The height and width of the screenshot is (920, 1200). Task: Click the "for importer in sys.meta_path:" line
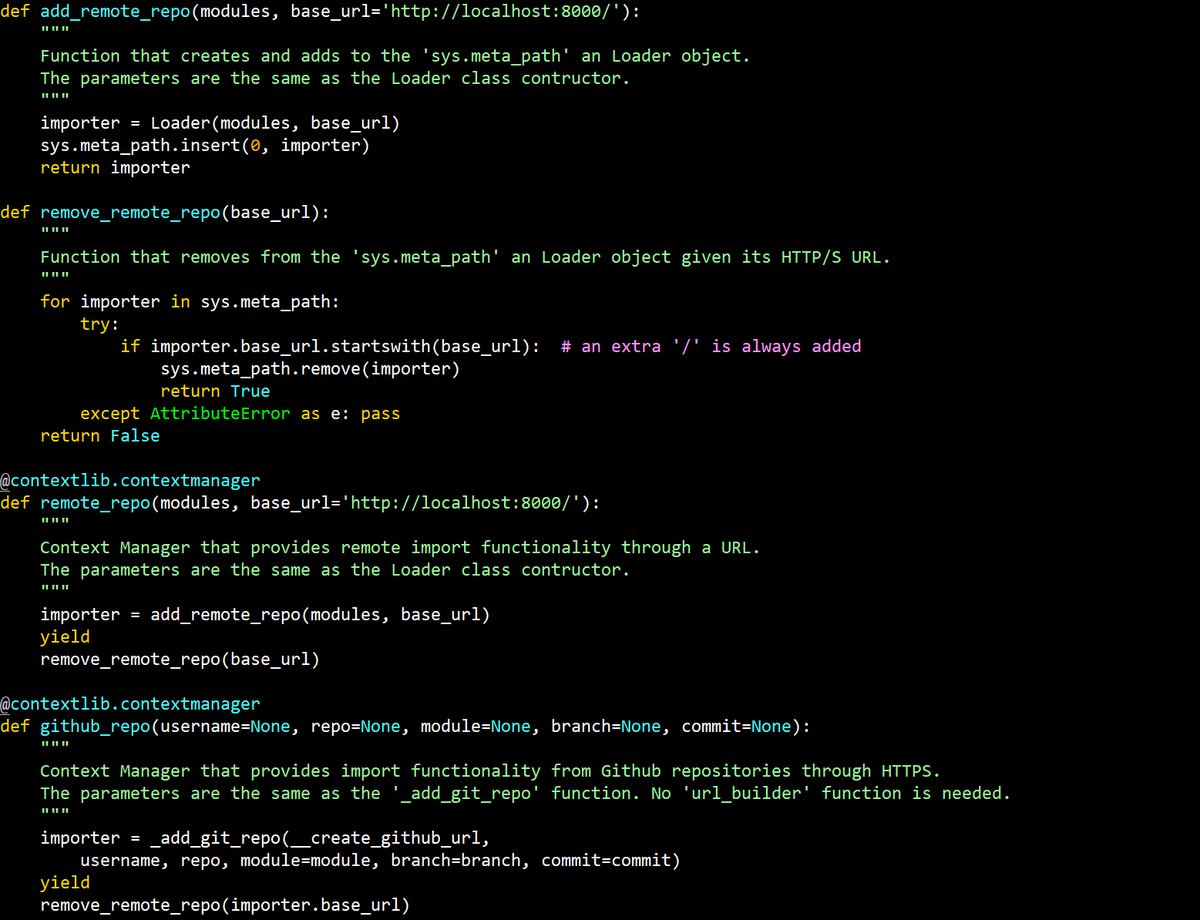tap(190, 301)
